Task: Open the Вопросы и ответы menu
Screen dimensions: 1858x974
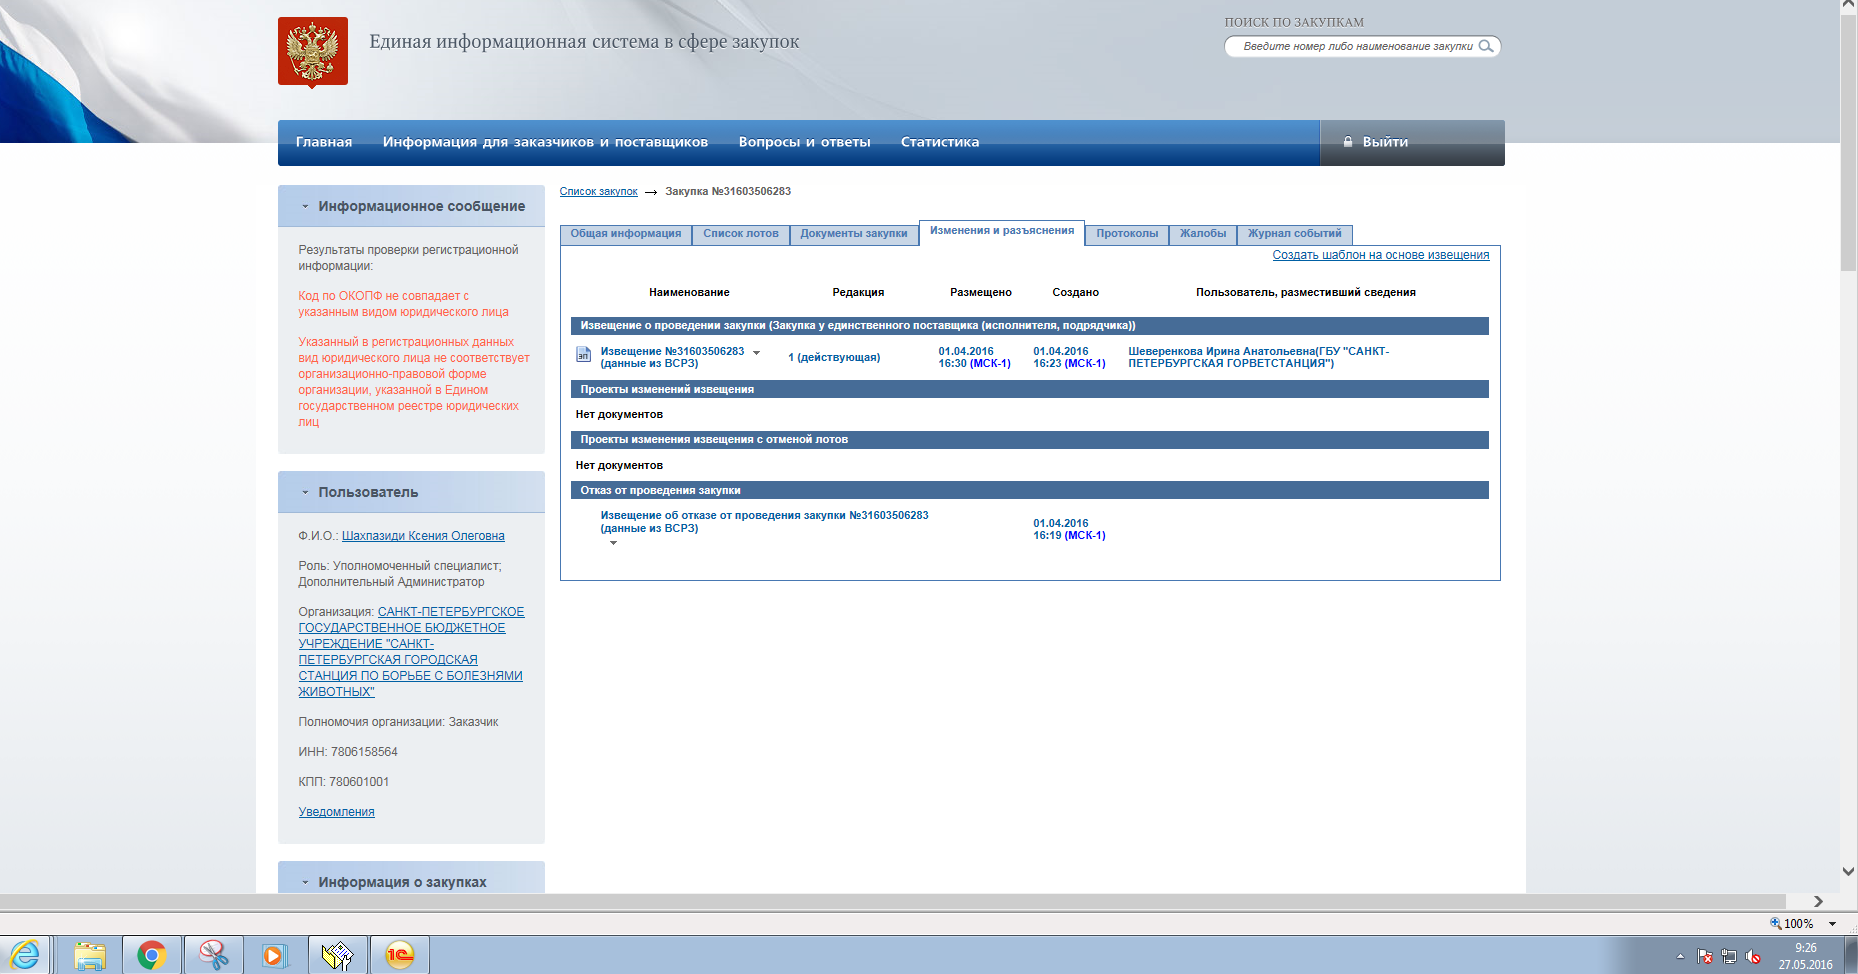Action: [804, 142]
